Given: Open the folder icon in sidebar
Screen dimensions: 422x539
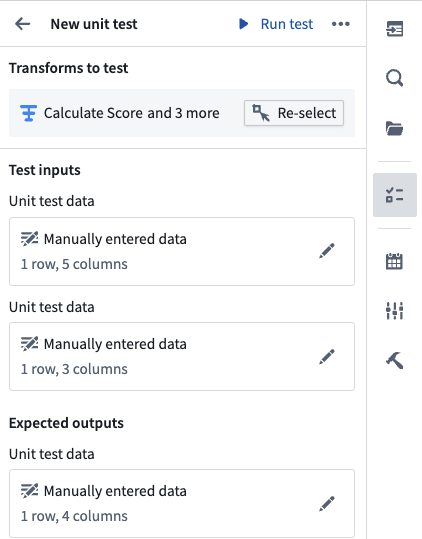Looking at the screenshot, I should tap(395, 128).
